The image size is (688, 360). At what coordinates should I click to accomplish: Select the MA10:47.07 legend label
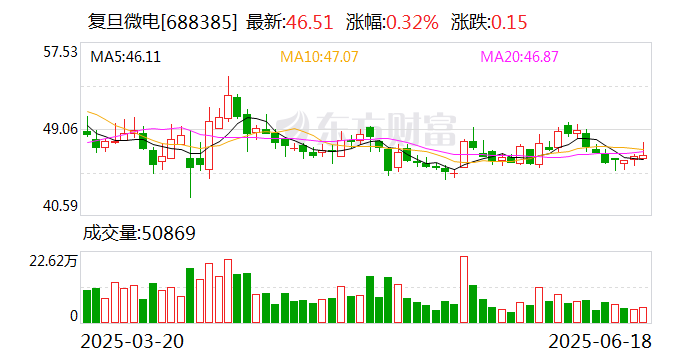[x=319, y=57]
